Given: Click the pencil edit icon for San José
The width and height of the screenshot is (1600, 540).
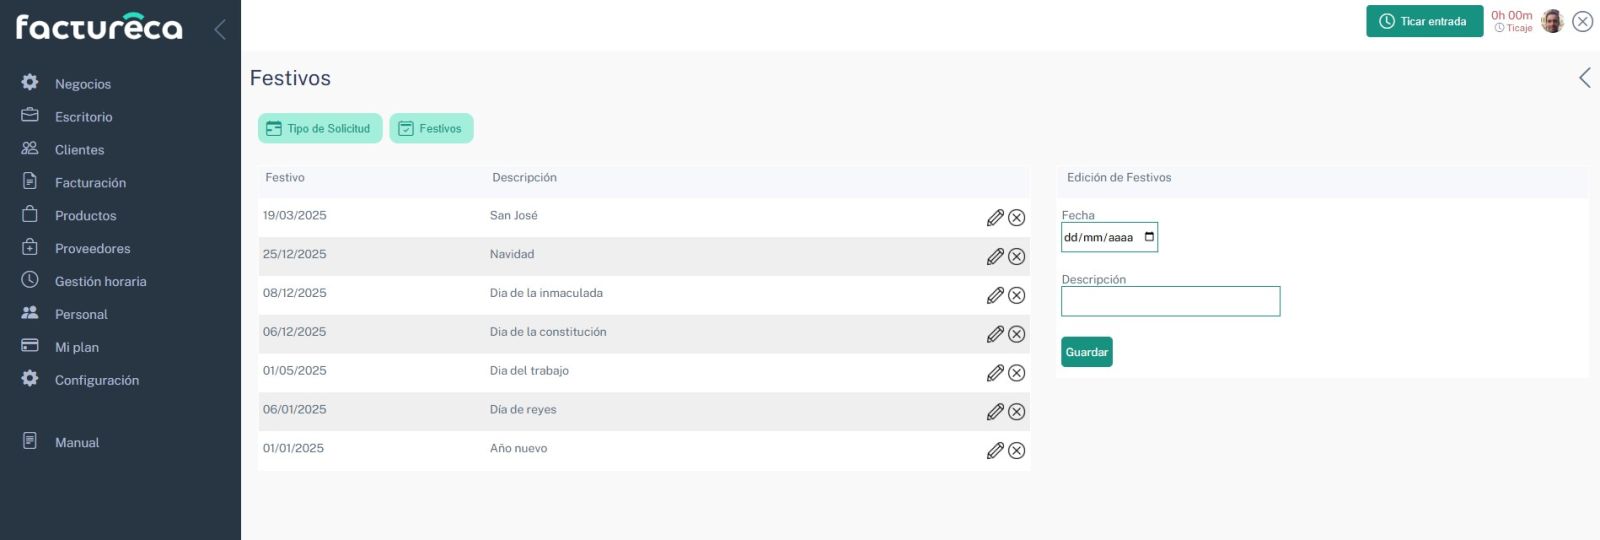Looking at the screenshot, I should coord(995,218).
